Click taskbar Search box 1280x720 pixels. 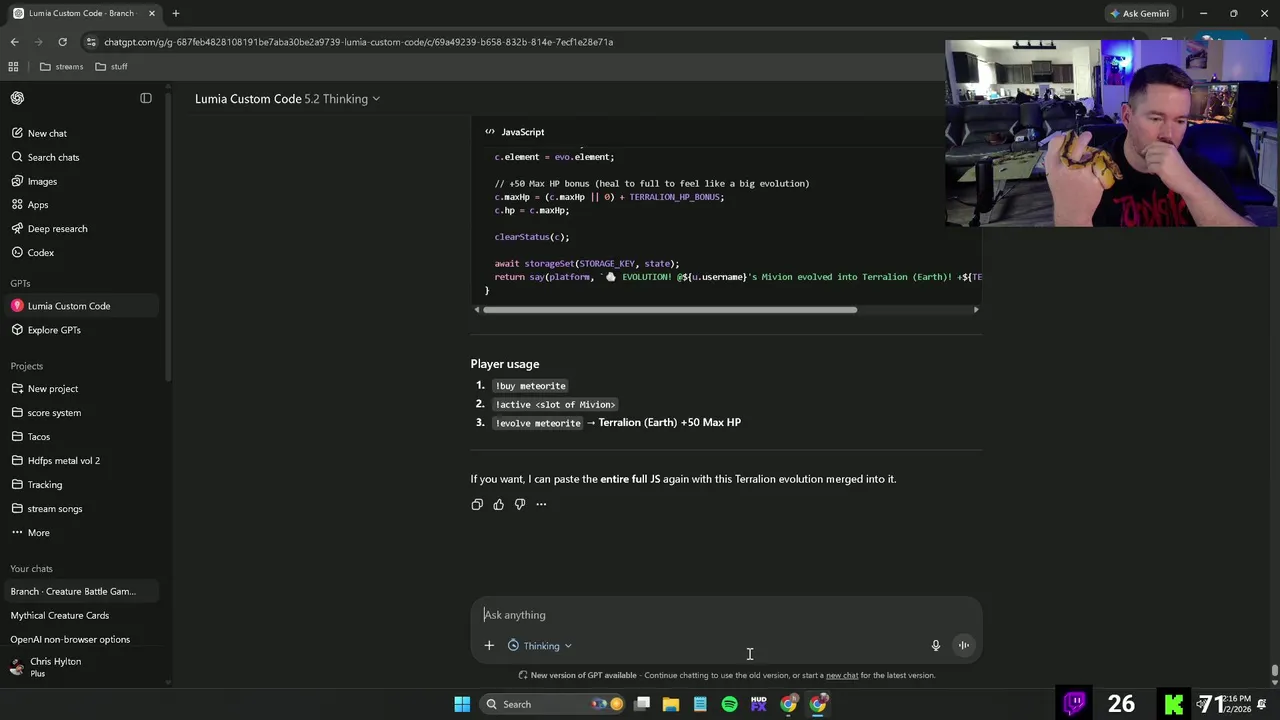point(554,704)
